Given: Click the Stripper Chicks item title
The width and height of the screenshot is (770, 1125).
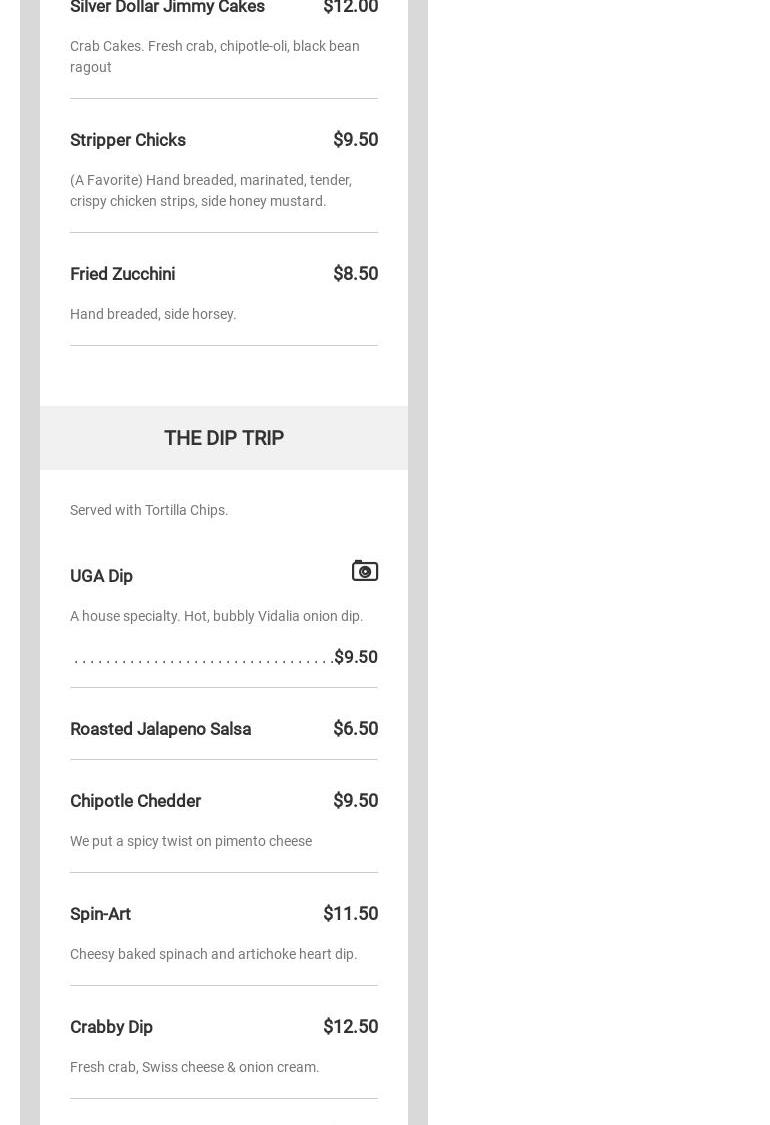Looking at the screenshot, I should [x=128, y=140].
